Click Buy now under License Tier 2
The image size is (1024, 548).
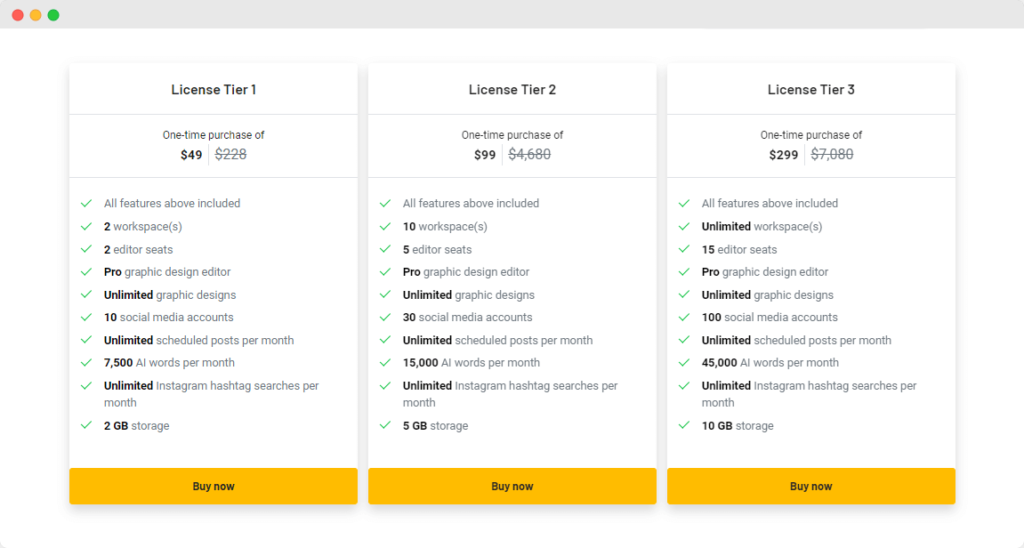pos(512,486)
